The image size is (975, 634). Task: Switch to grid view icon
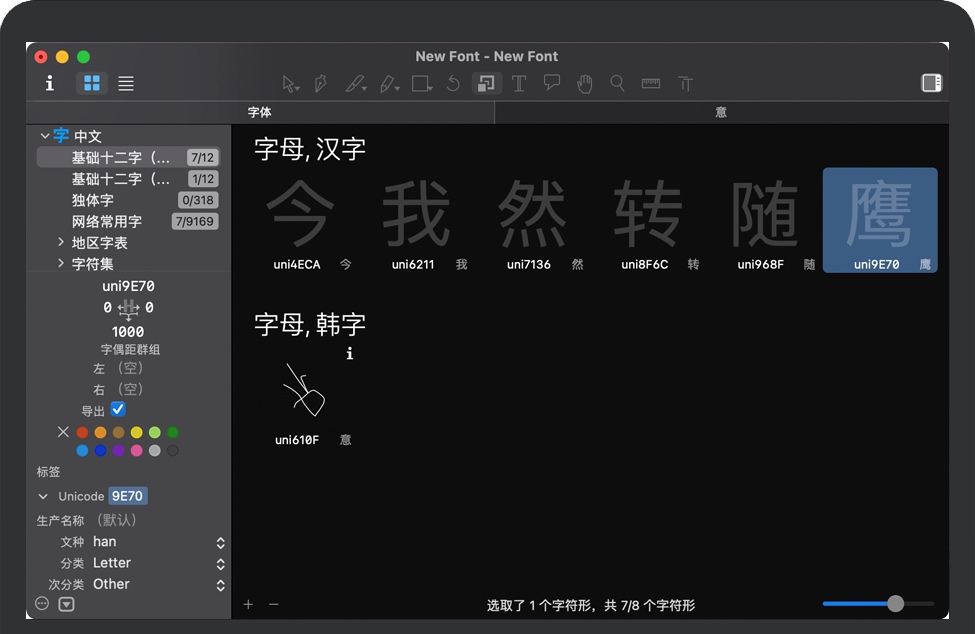click(92, 84)
